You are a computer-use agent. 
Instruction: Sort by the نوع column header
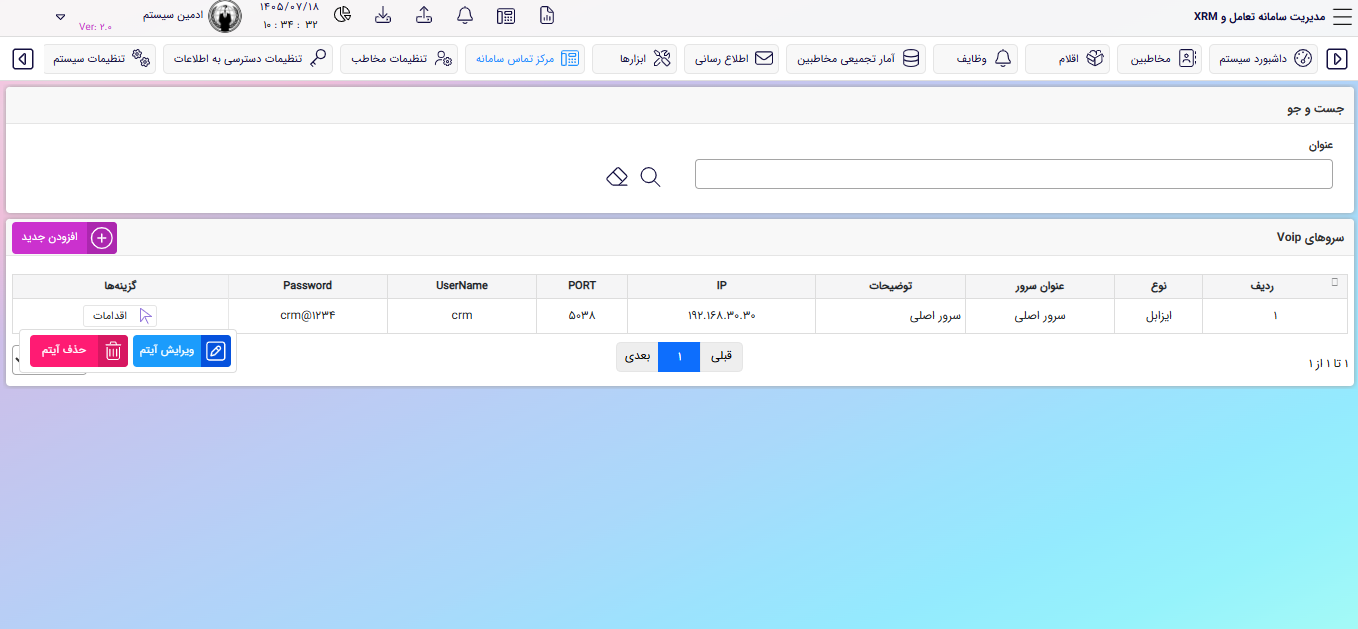[x=1159, y=286]
